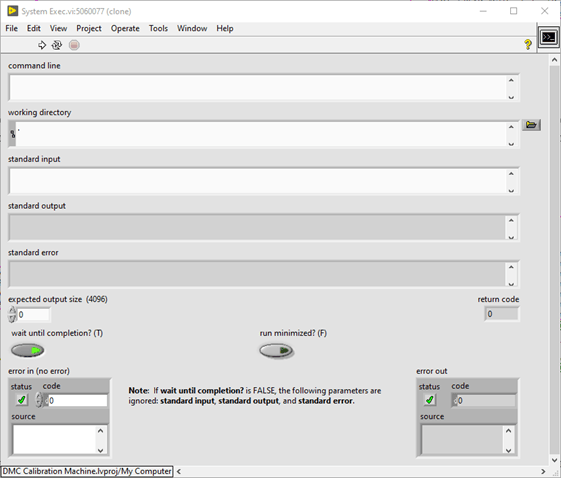This screenshot has width=561, height=478.
Task: Open the Project menu
Action: (x=89, y=29)
